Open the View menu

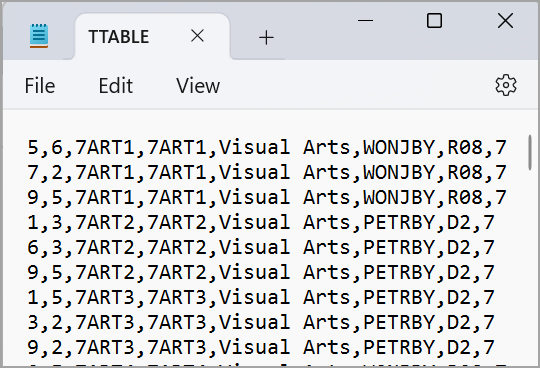pyautogui.click(x=198, y=86)
